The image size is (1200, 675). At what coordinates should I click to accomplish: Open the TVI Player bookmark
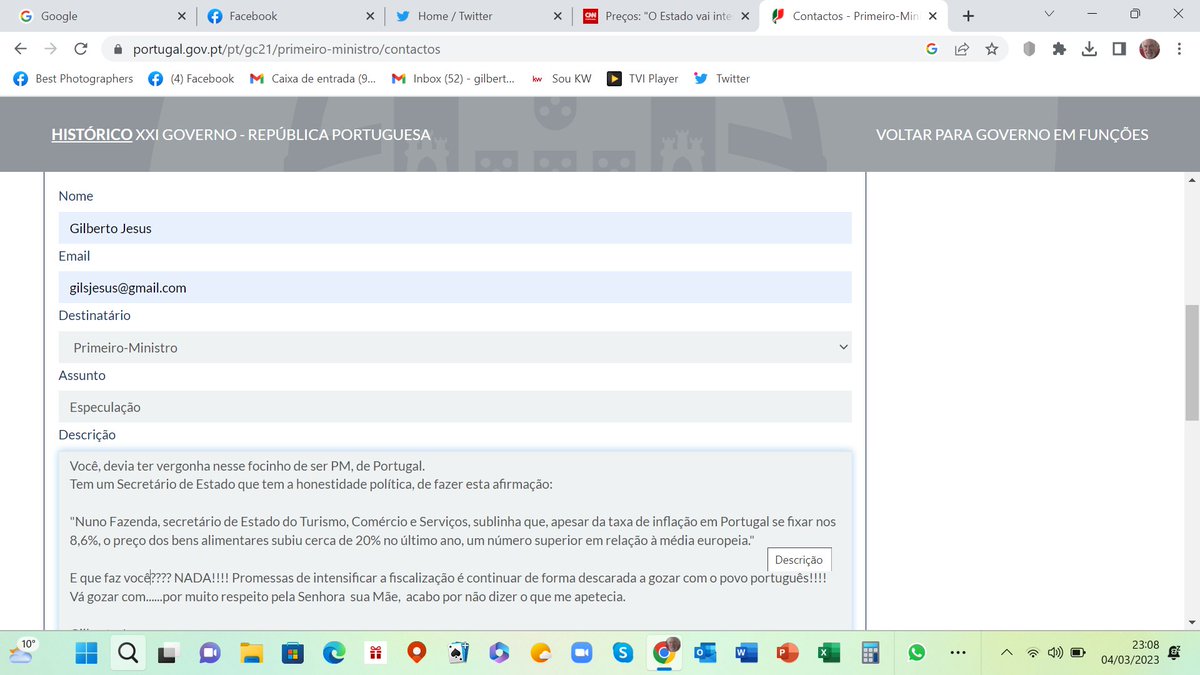(x=642, y=78)
